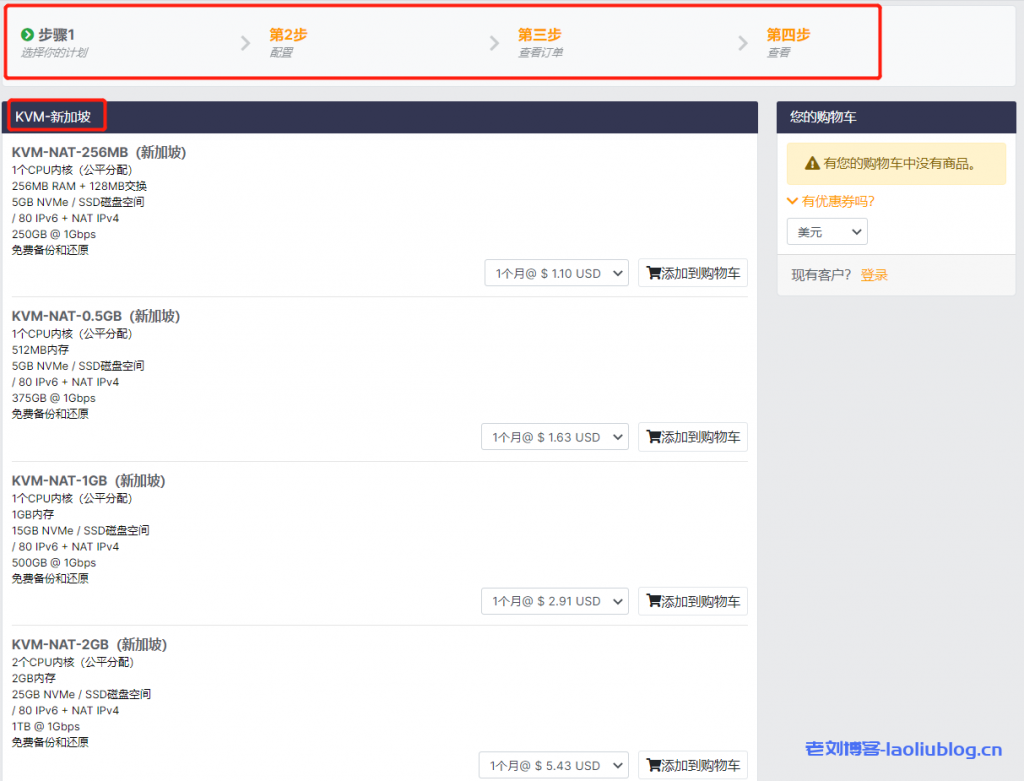
Task: Expand the 有优惠券吗? coupon section
Action: (x=831, y=201)
